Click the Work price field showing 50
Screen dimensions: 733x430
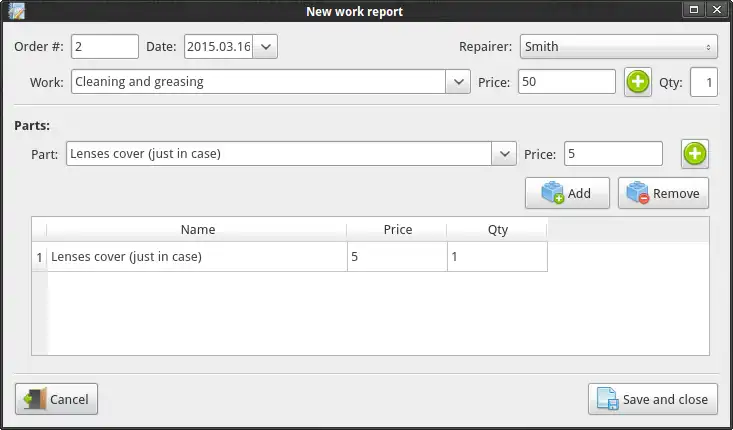tap(566, 82)
